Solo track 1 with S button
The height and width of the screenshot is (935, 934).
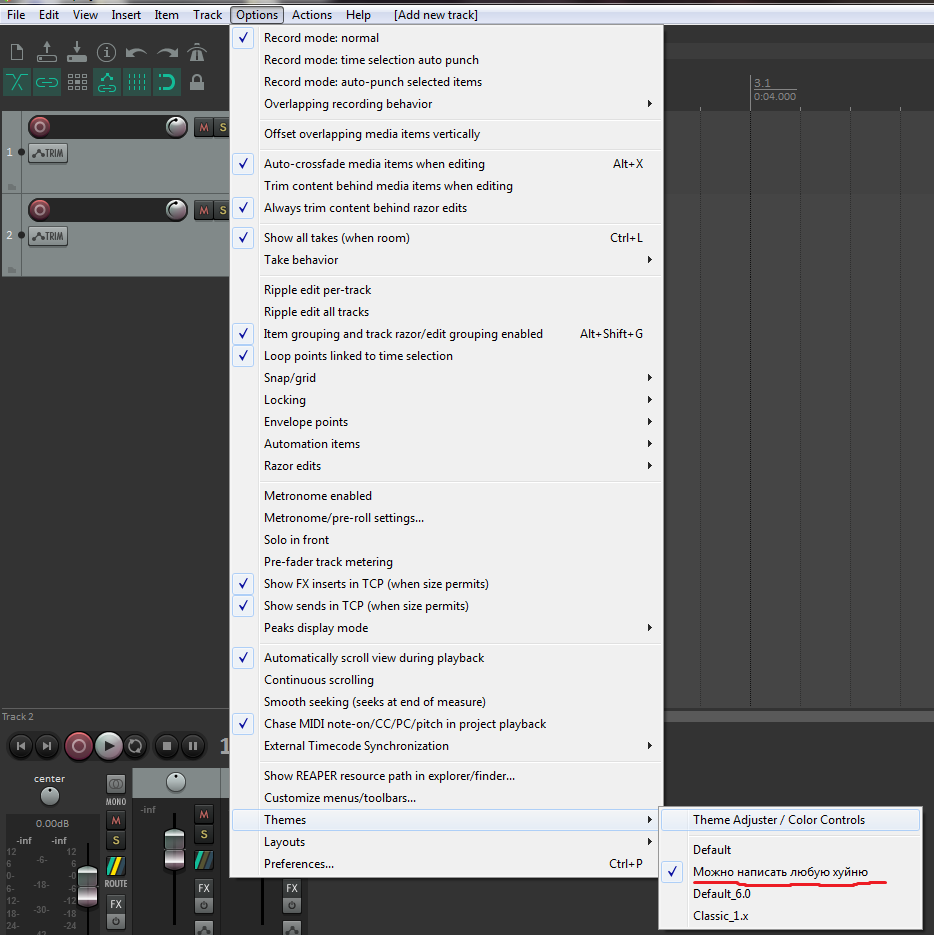pos(222,127)
